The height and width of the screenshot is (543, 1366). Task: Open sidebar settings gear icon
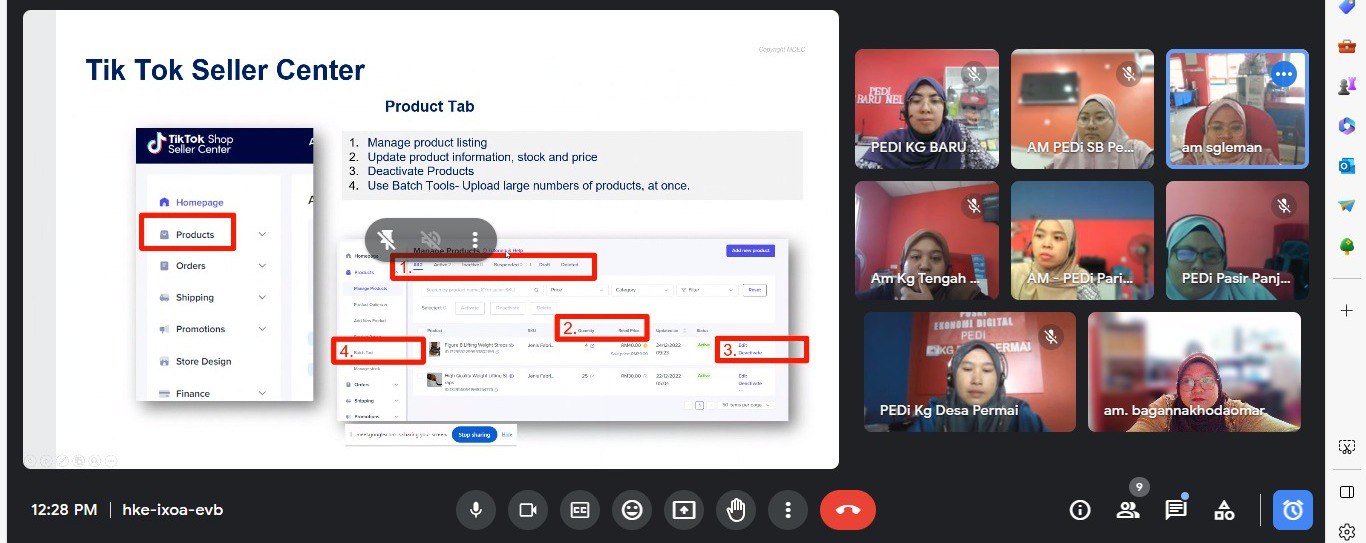tap(1346, 531)
